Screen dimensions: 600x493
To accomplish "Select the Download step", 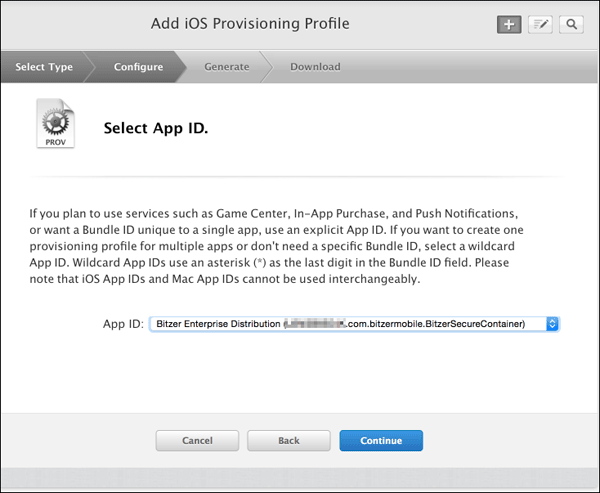I will point(315,67).
